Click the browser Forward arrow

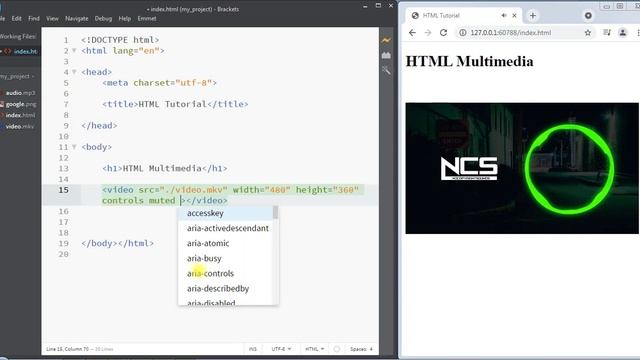point(428,33)
